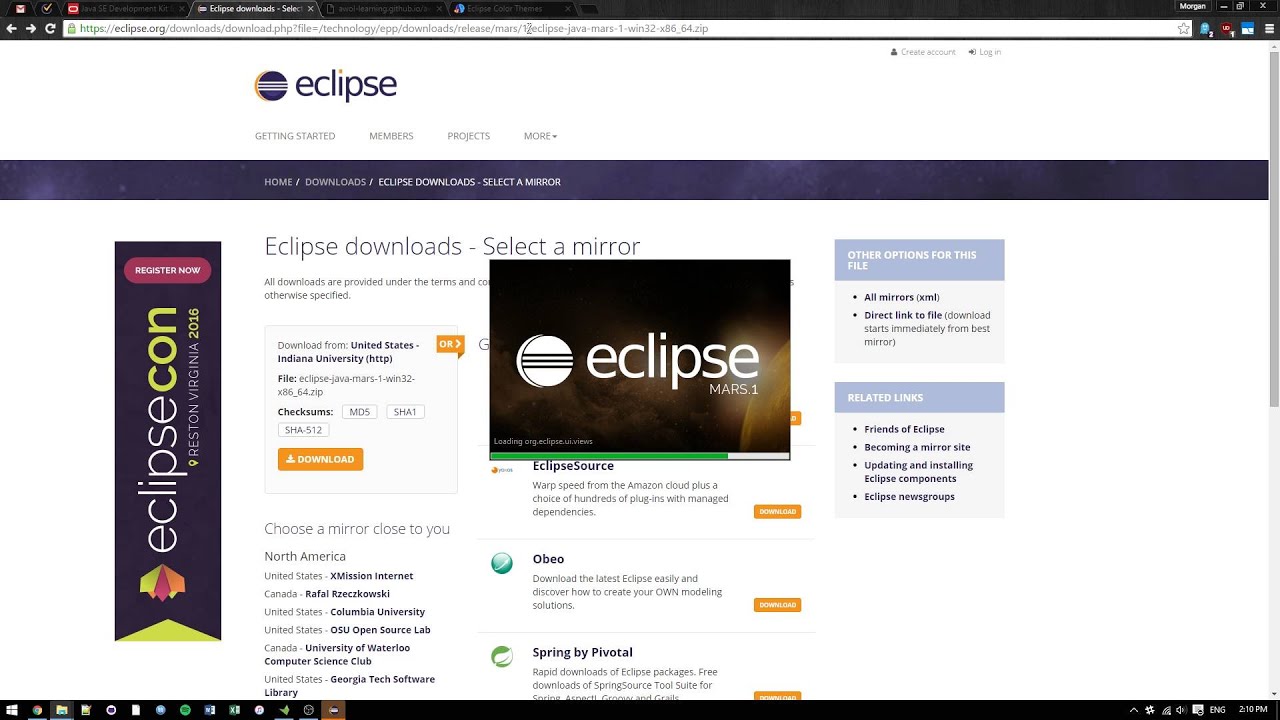Image resolution: width=1280 pixels, height=720 pixels.
Task: Open the MEMBERS menu item
Action: (x=391, y=136)
